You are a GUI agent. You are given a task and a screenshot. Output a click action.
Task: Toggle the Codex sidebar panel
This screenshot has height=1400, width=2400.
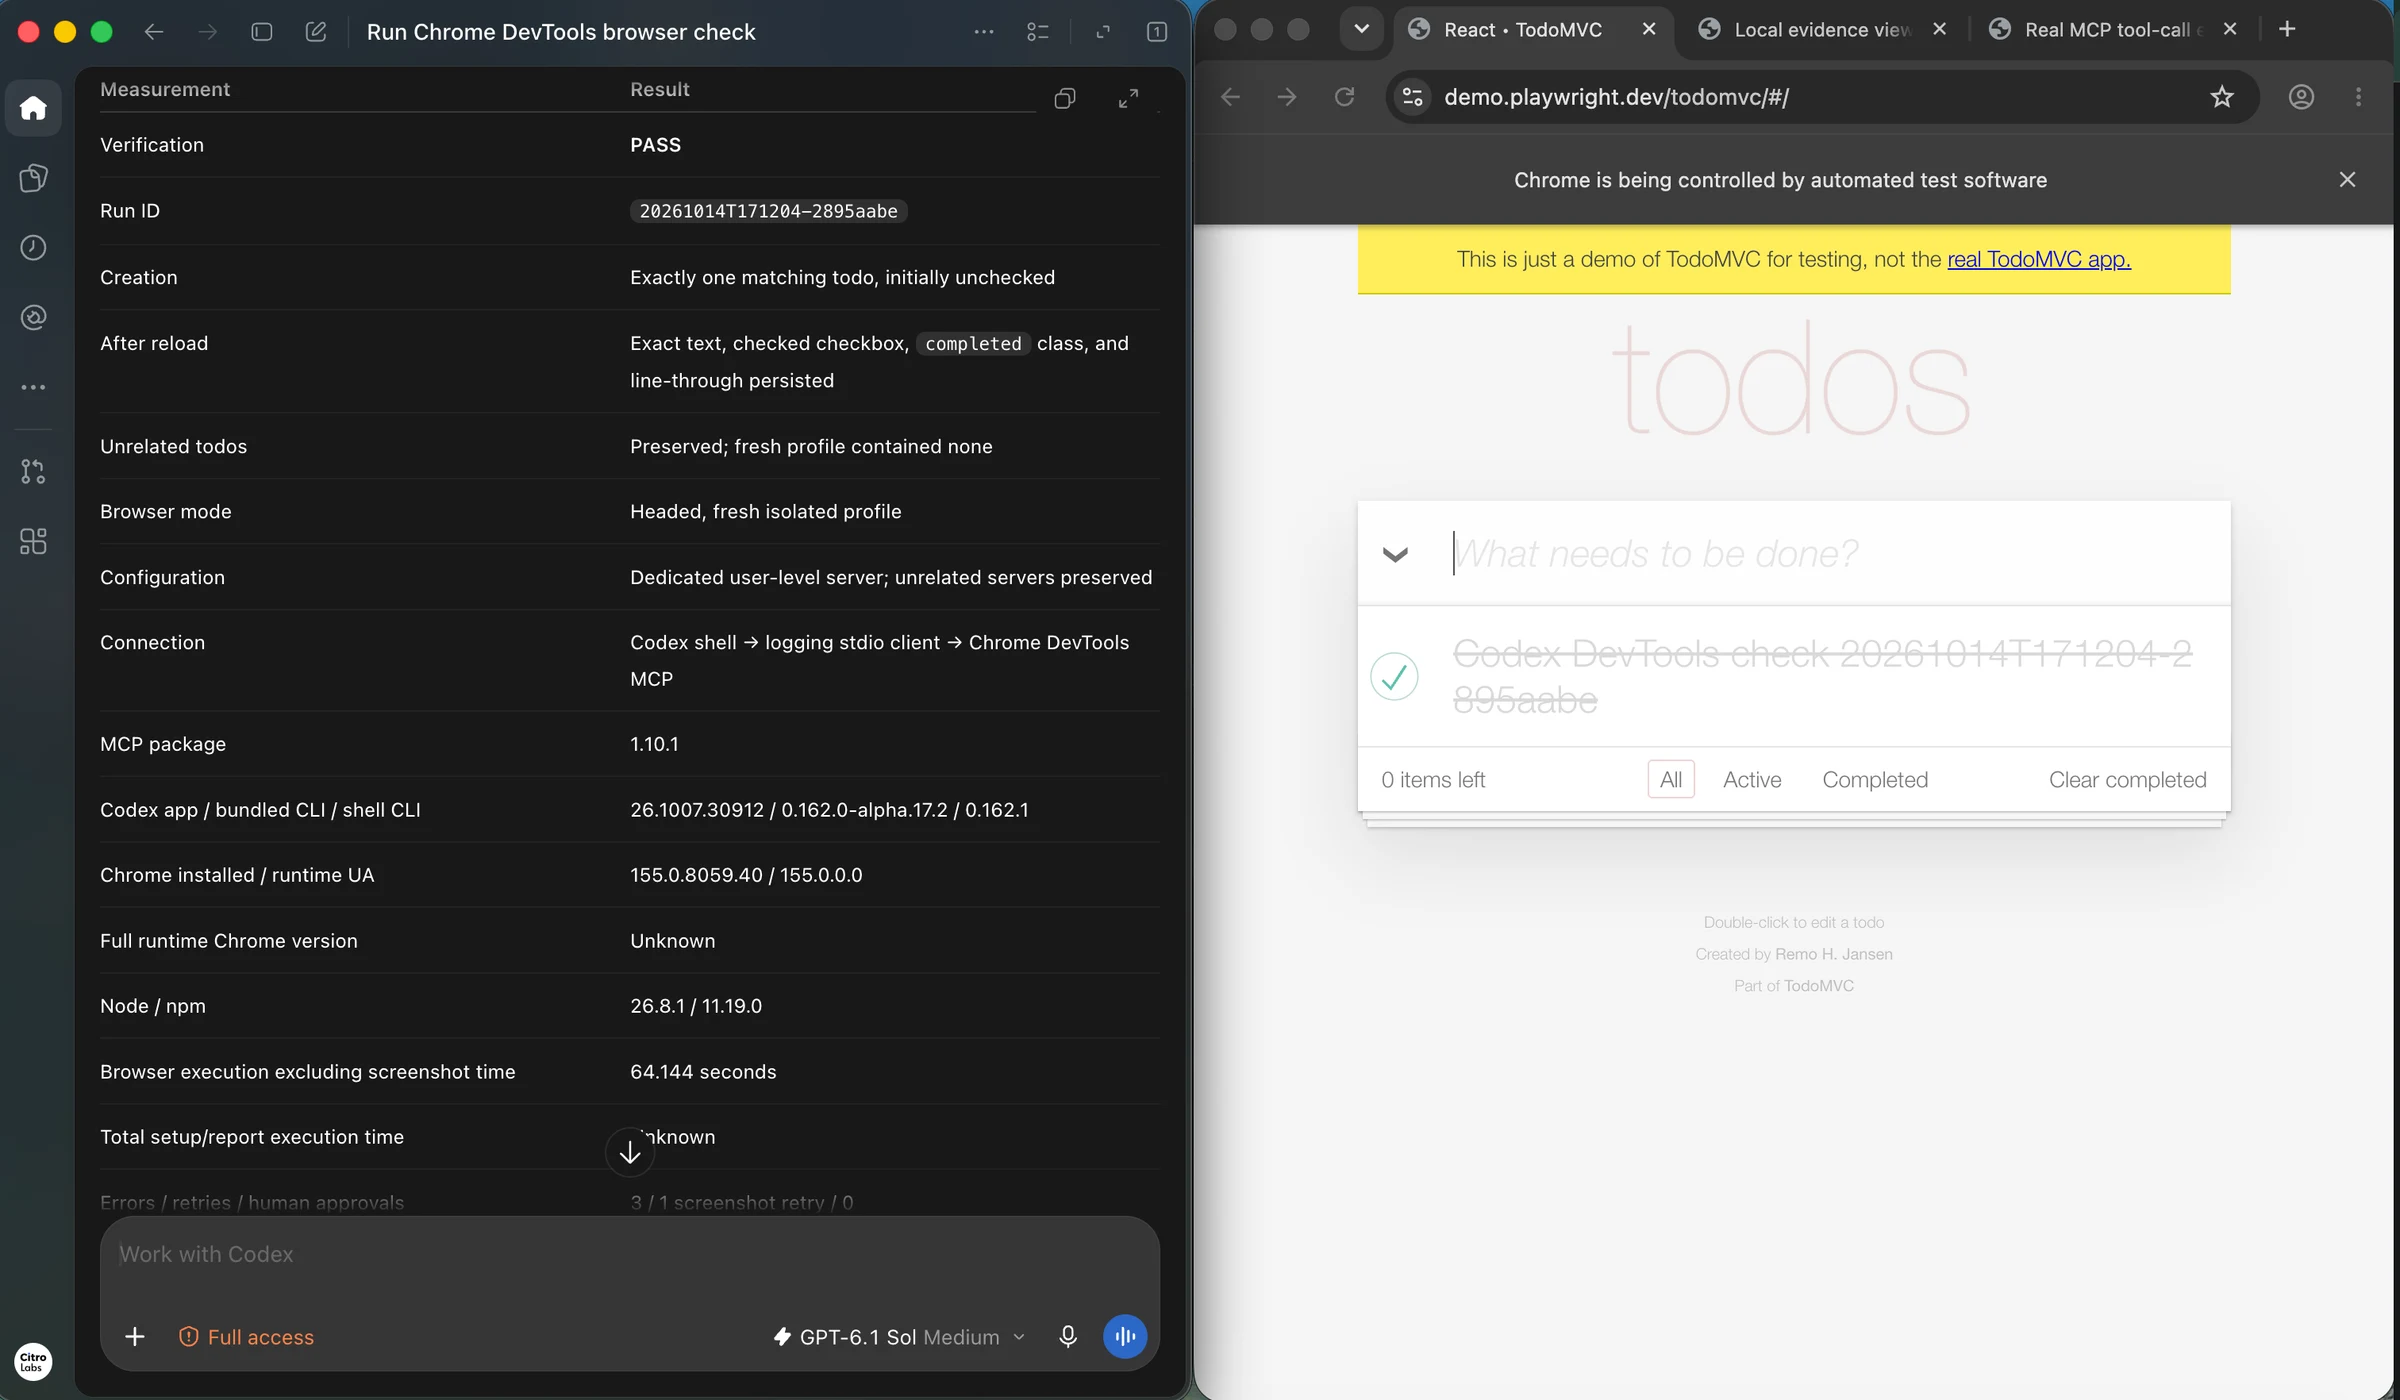(262, 32)
